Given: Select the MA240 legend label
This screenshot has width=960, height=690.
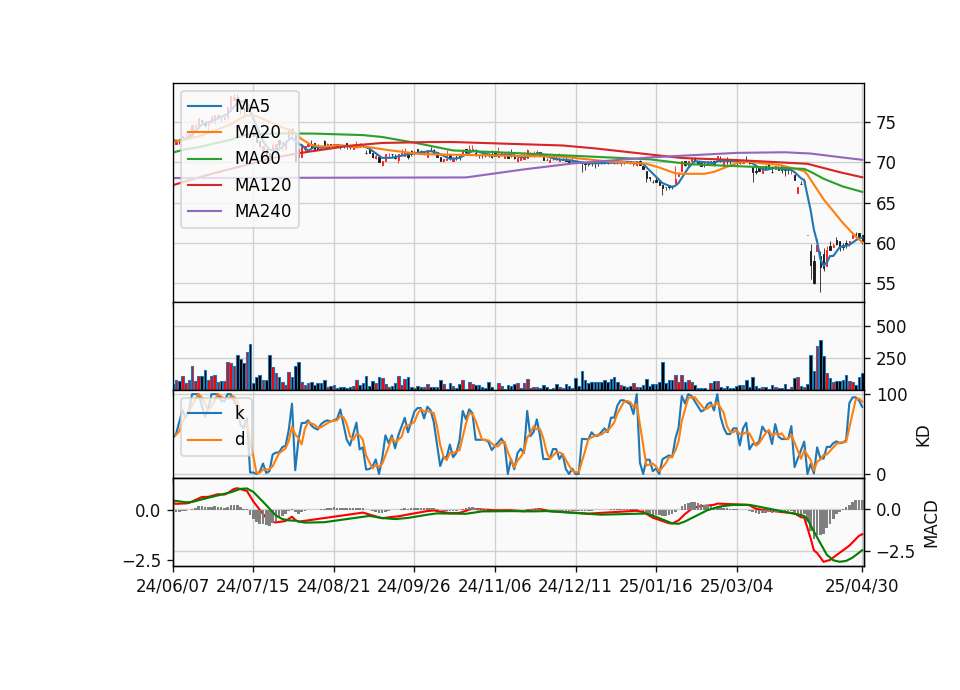Looking at the screenshot, I should pyautogui.click(x=263, y=211).
